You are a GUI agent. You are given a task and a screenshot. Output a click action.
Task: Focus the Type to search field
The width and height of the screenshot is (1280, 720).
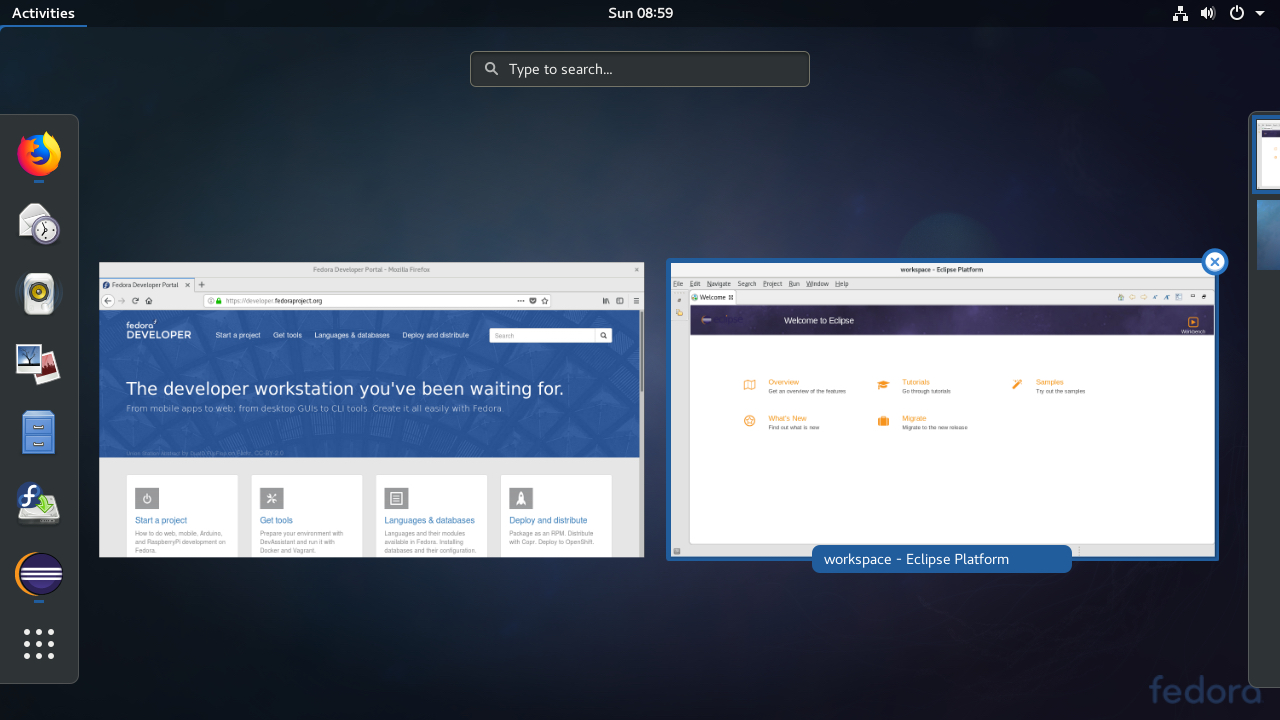coord(640,69)
